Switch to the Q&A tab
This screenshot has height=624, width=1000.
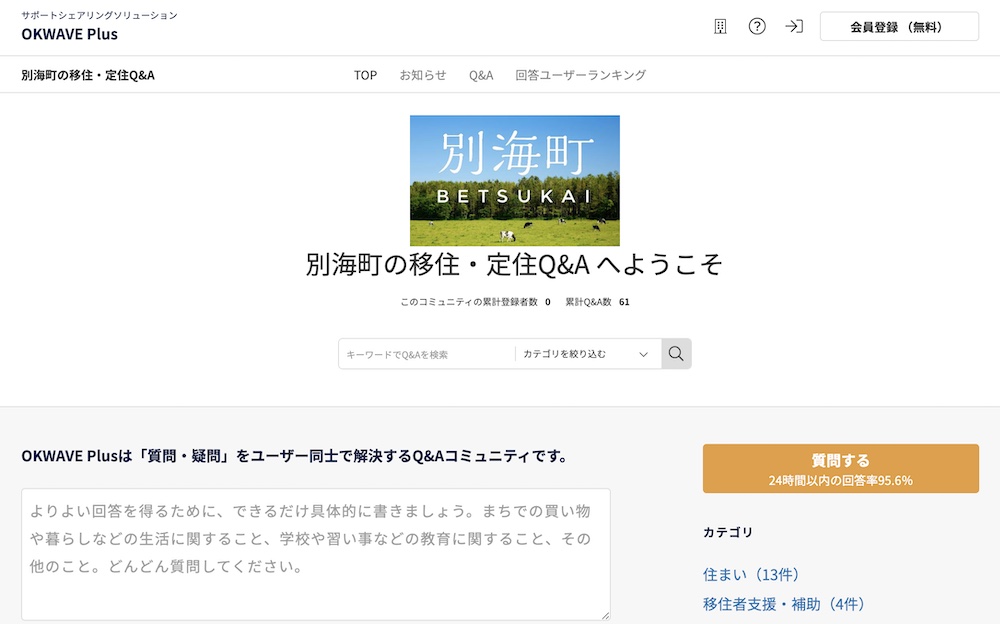tap(481, 74)
